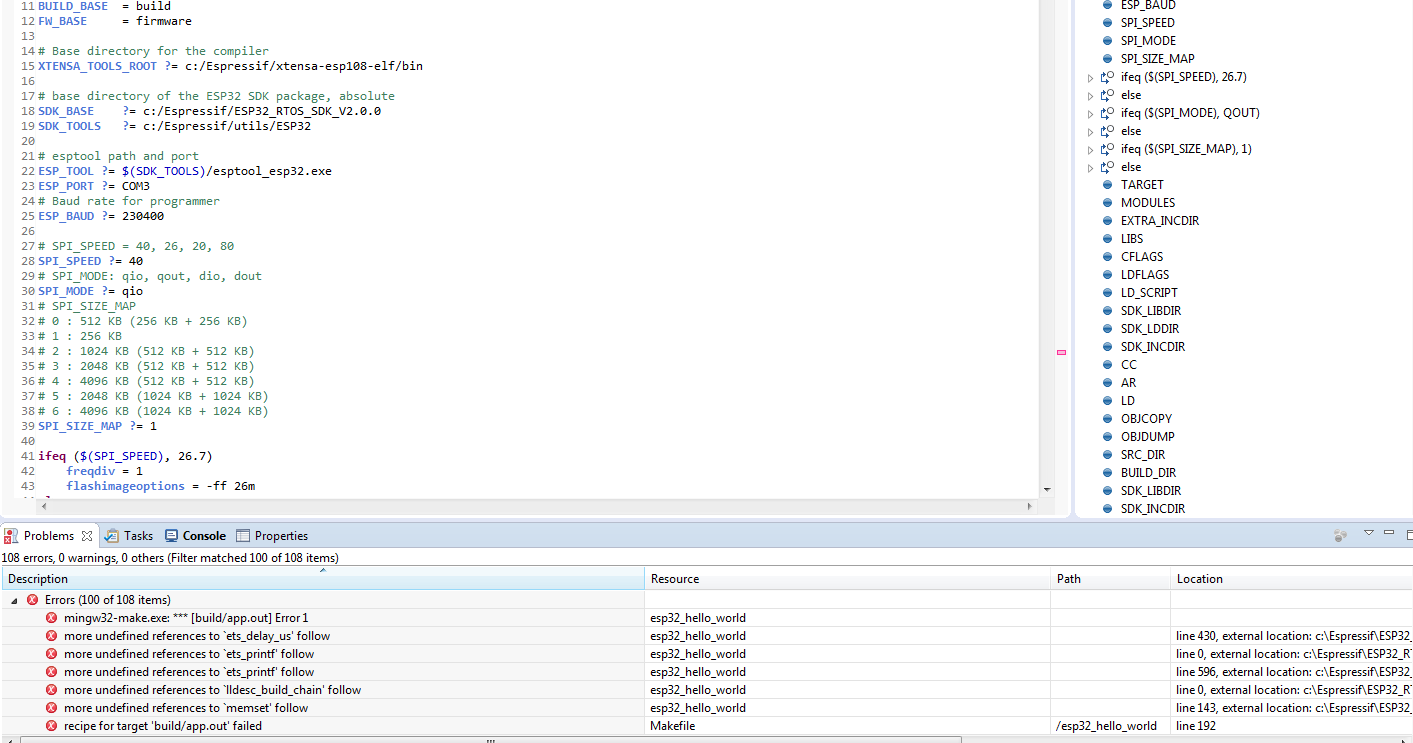Click the blue variable icon beside SPI_MODE in outline
Viewport: 1413px width, 743px height.
(x=1107, y=41)
